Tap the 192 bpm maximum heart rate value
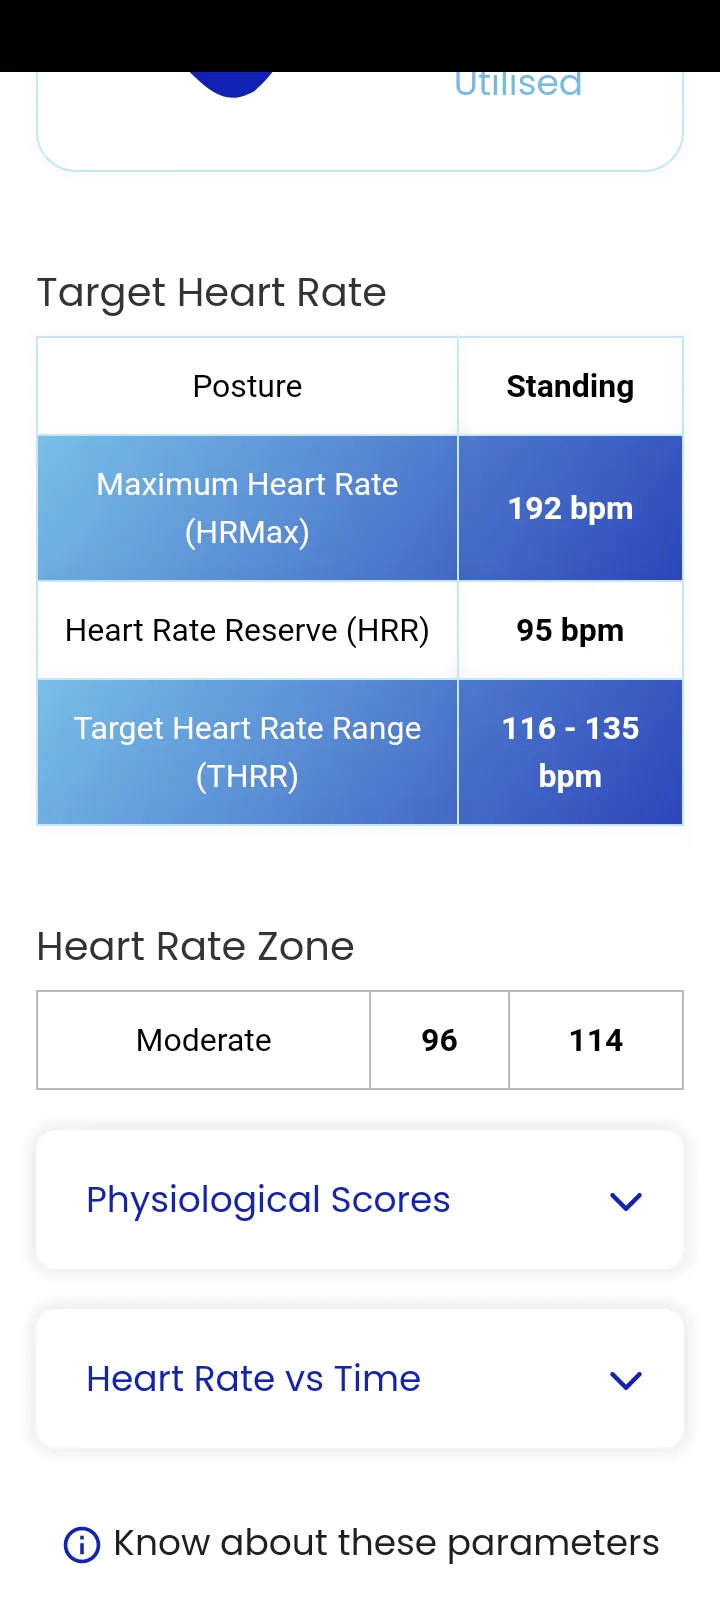The height and width of the screenshot is (1600, 720). click(x=570, y=508)
